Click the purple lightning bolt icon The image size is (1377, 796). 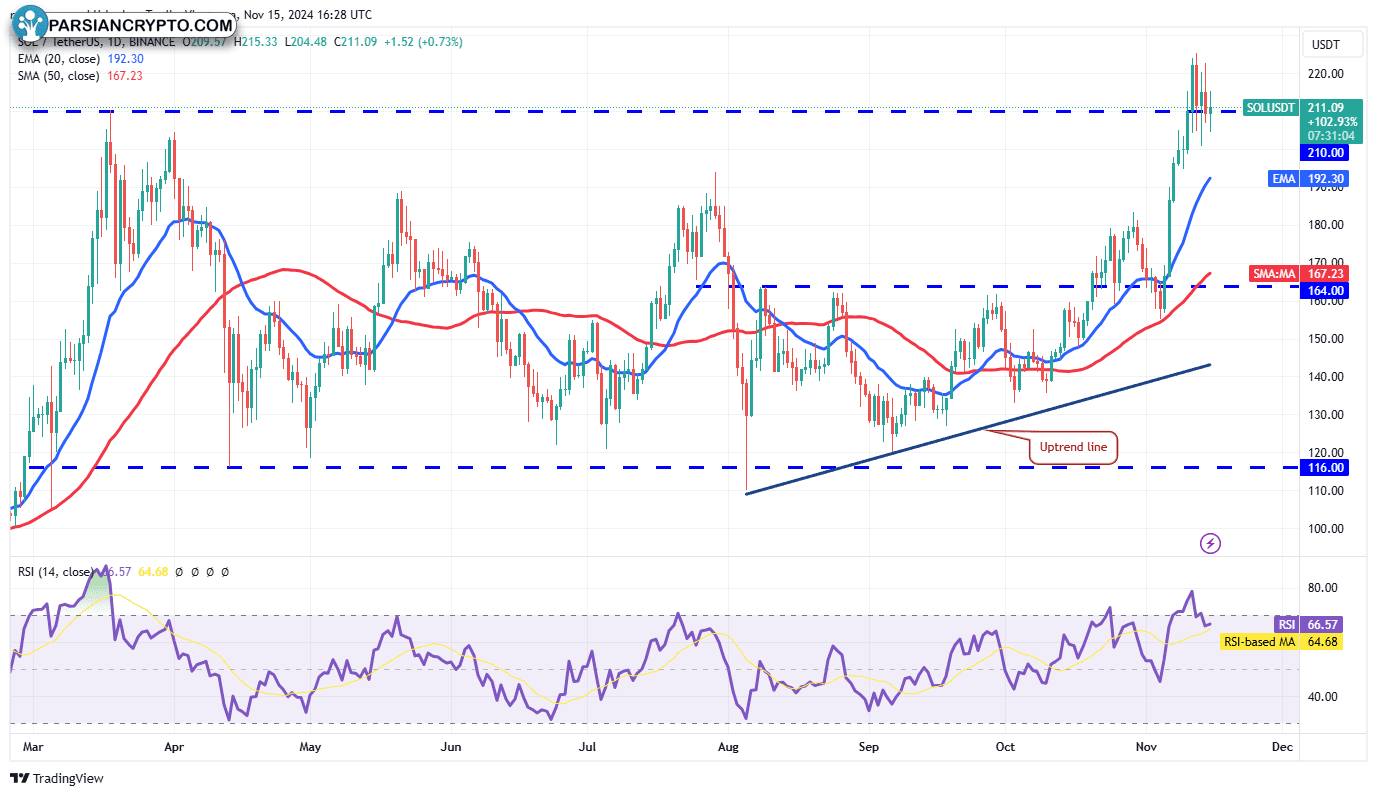(x=1211, y=543)
